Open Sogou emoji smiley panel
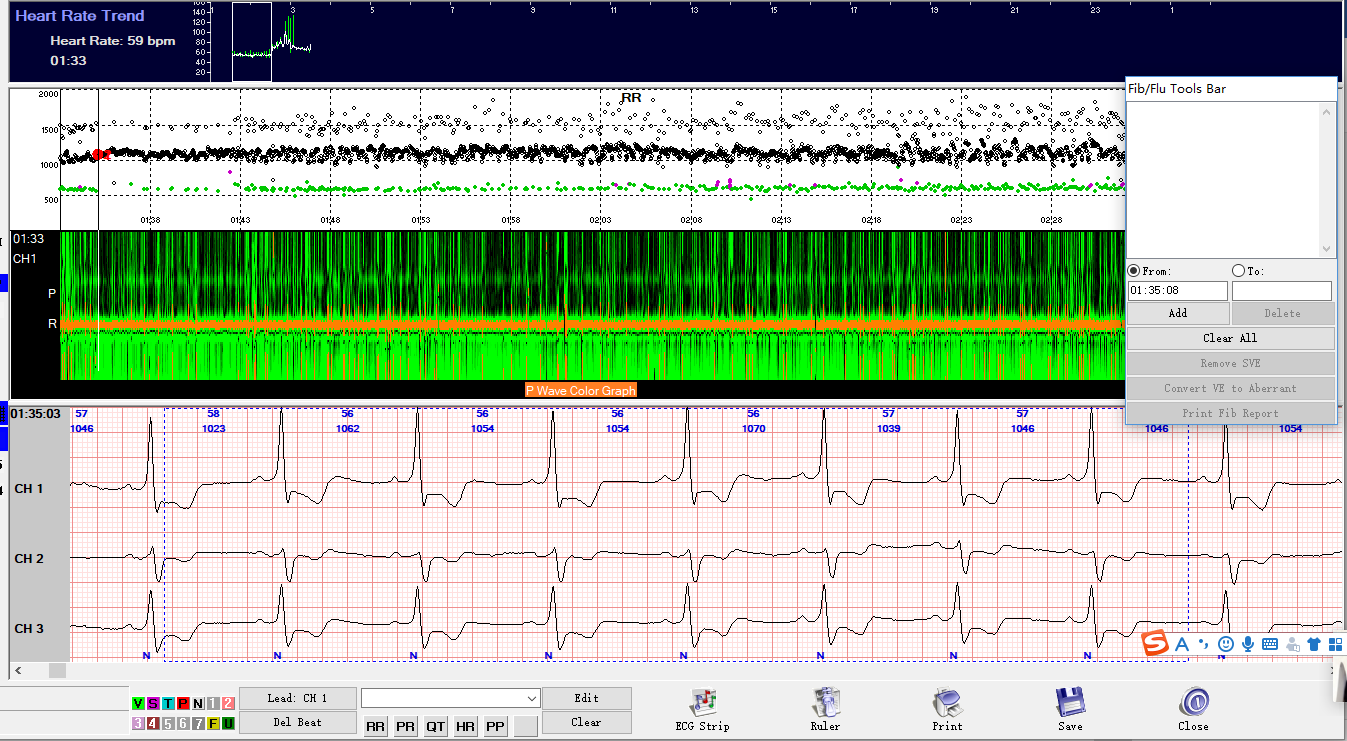This screenshot has width=1347, height=741. (1226, 644)
